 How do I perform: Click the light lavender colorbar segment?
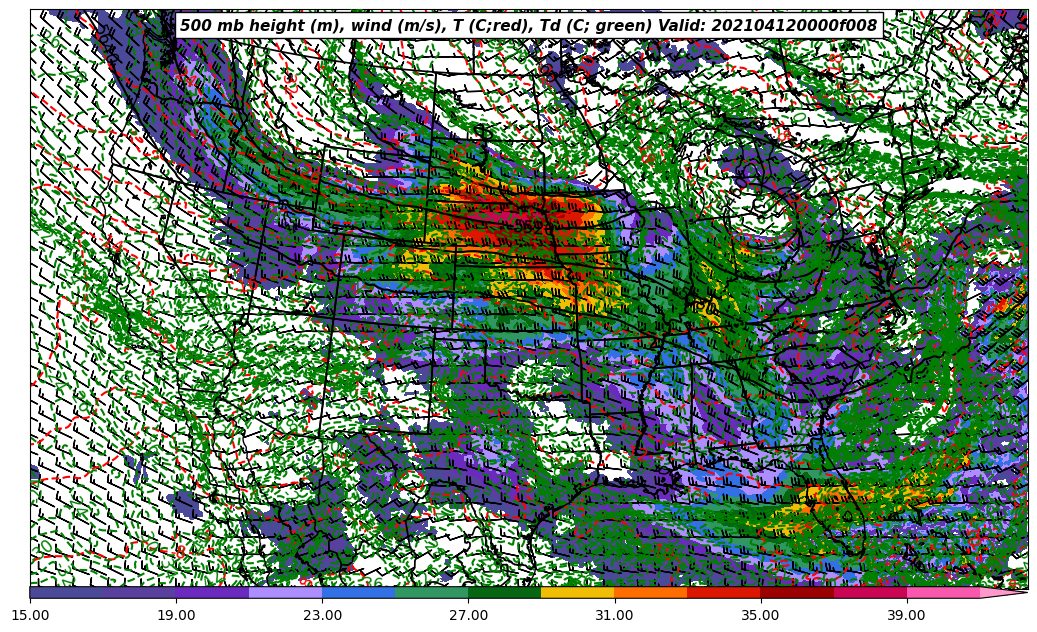point(285,592)
